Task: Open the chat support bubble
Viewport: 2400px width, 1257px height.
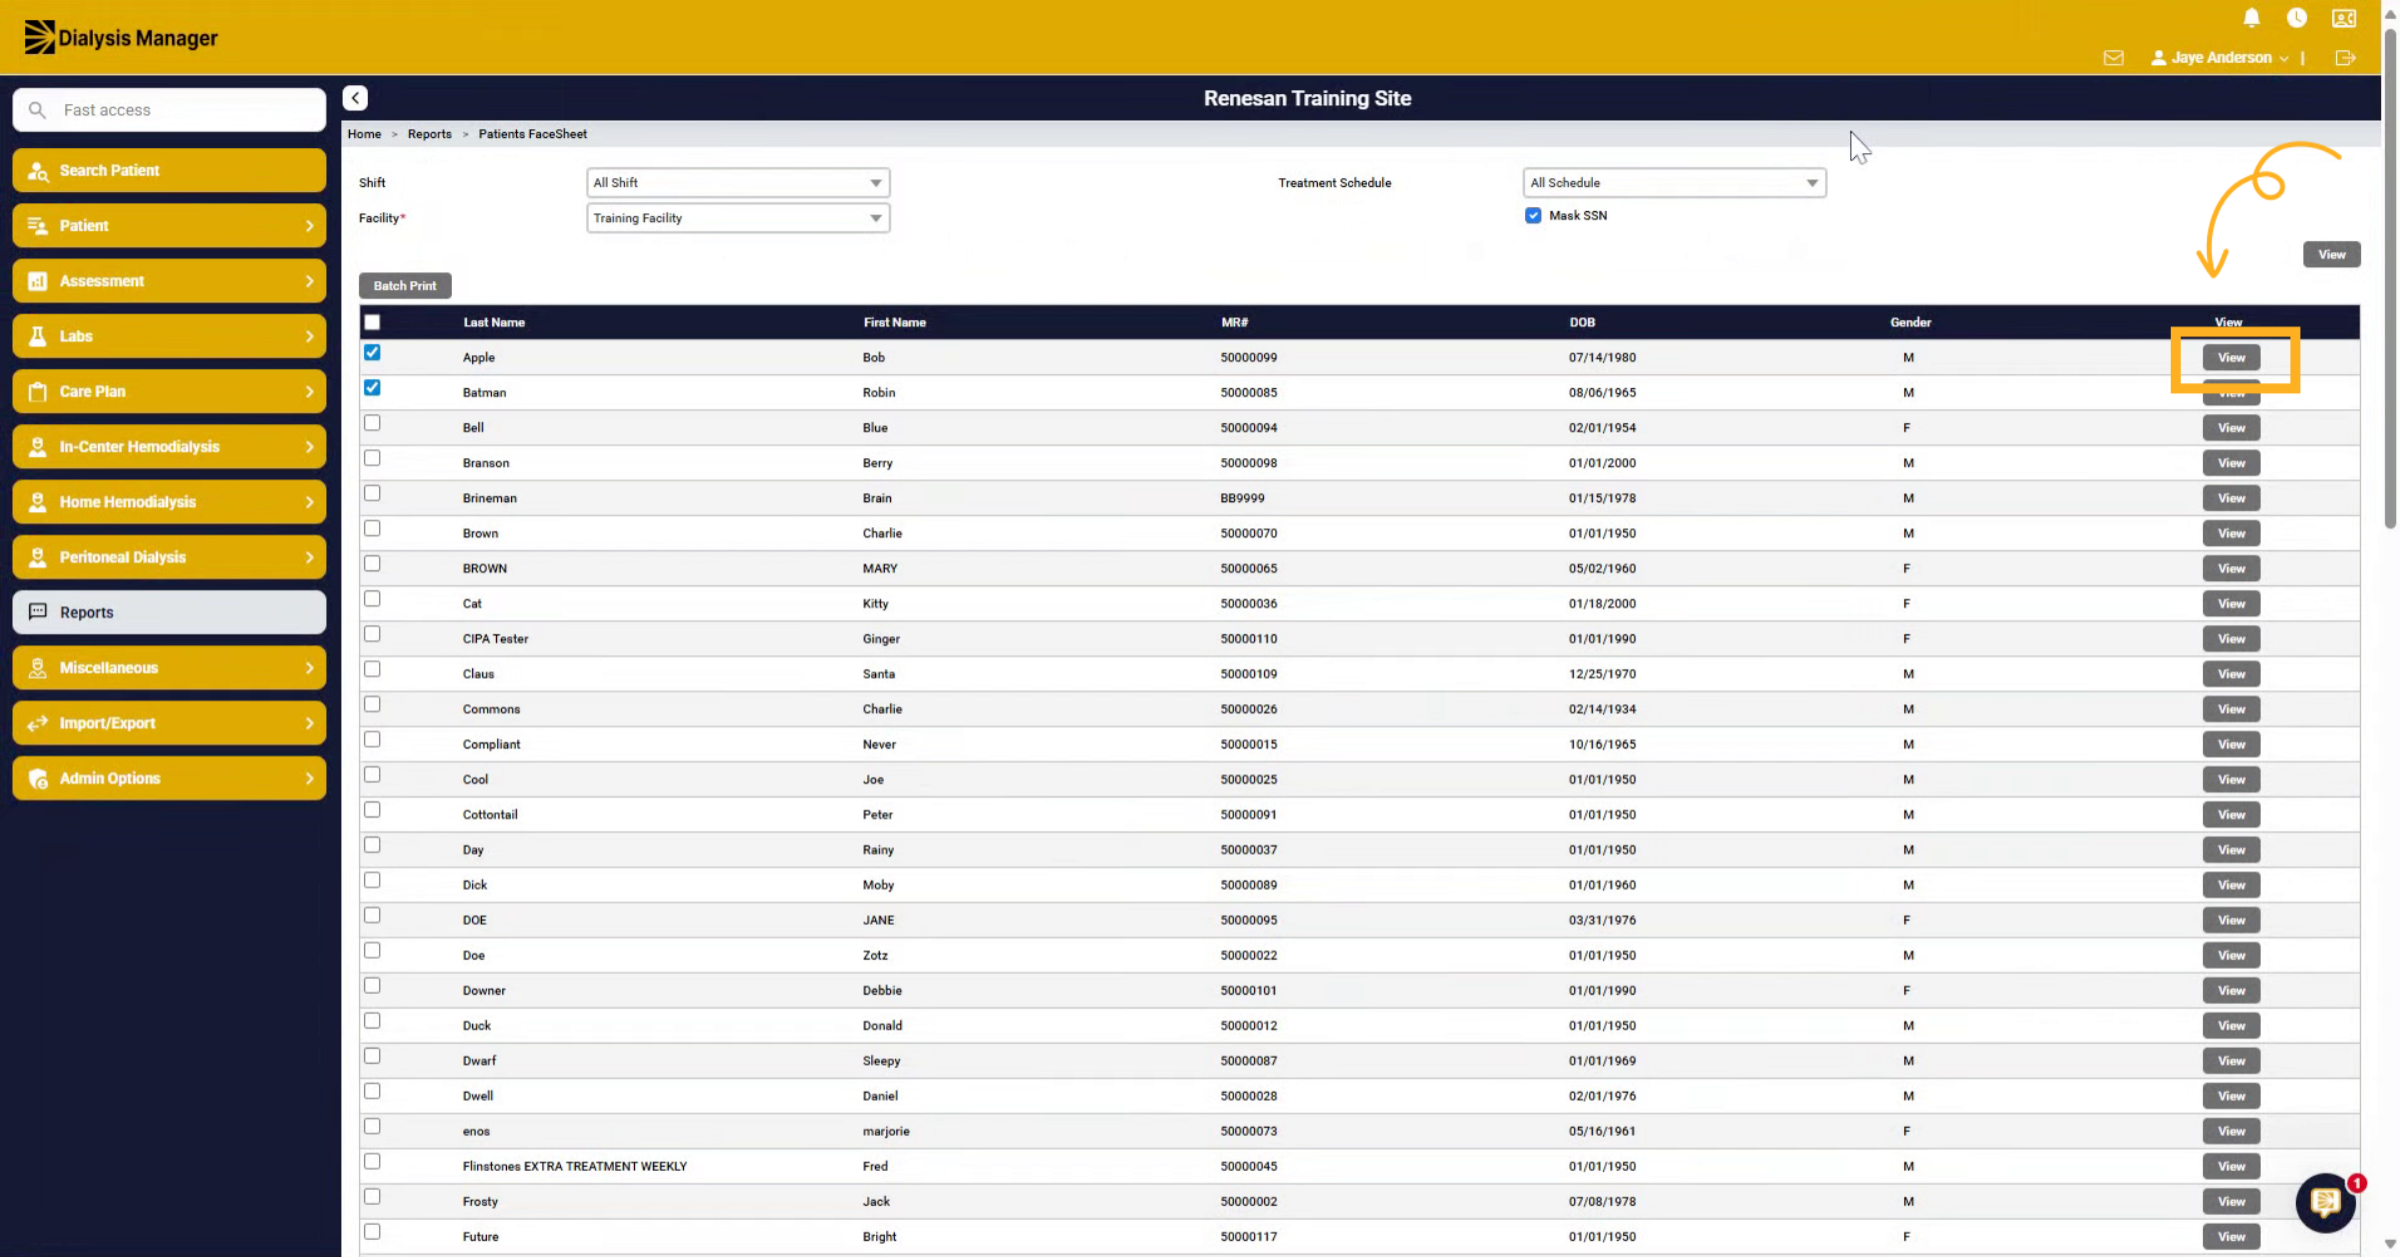Action: pyautogui.click(x=2325, y=1202)
